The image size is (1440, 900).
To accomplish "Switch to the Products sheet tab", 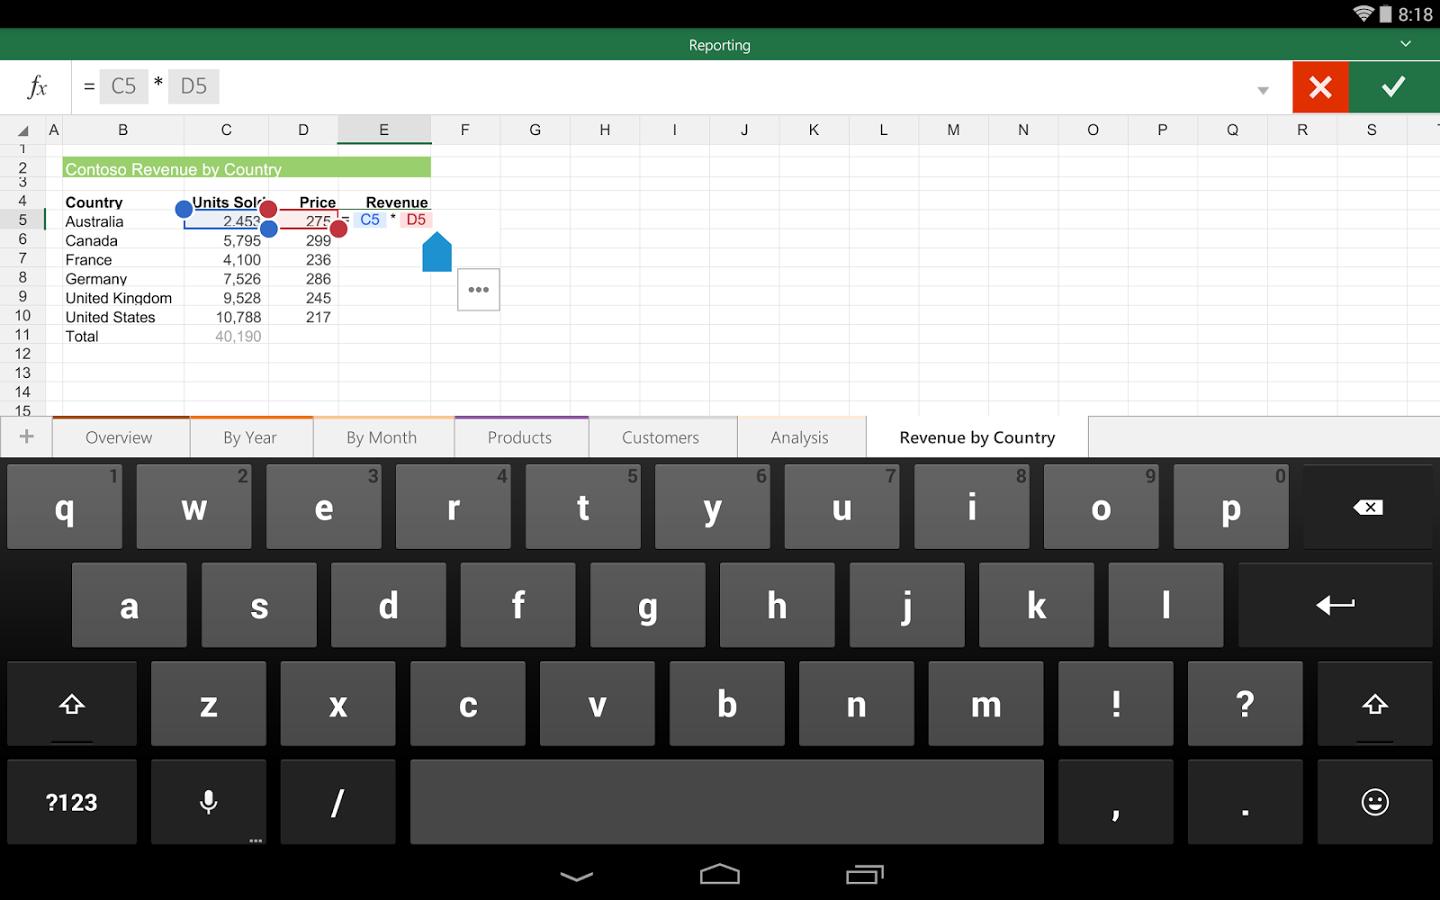I will point(520,437).
